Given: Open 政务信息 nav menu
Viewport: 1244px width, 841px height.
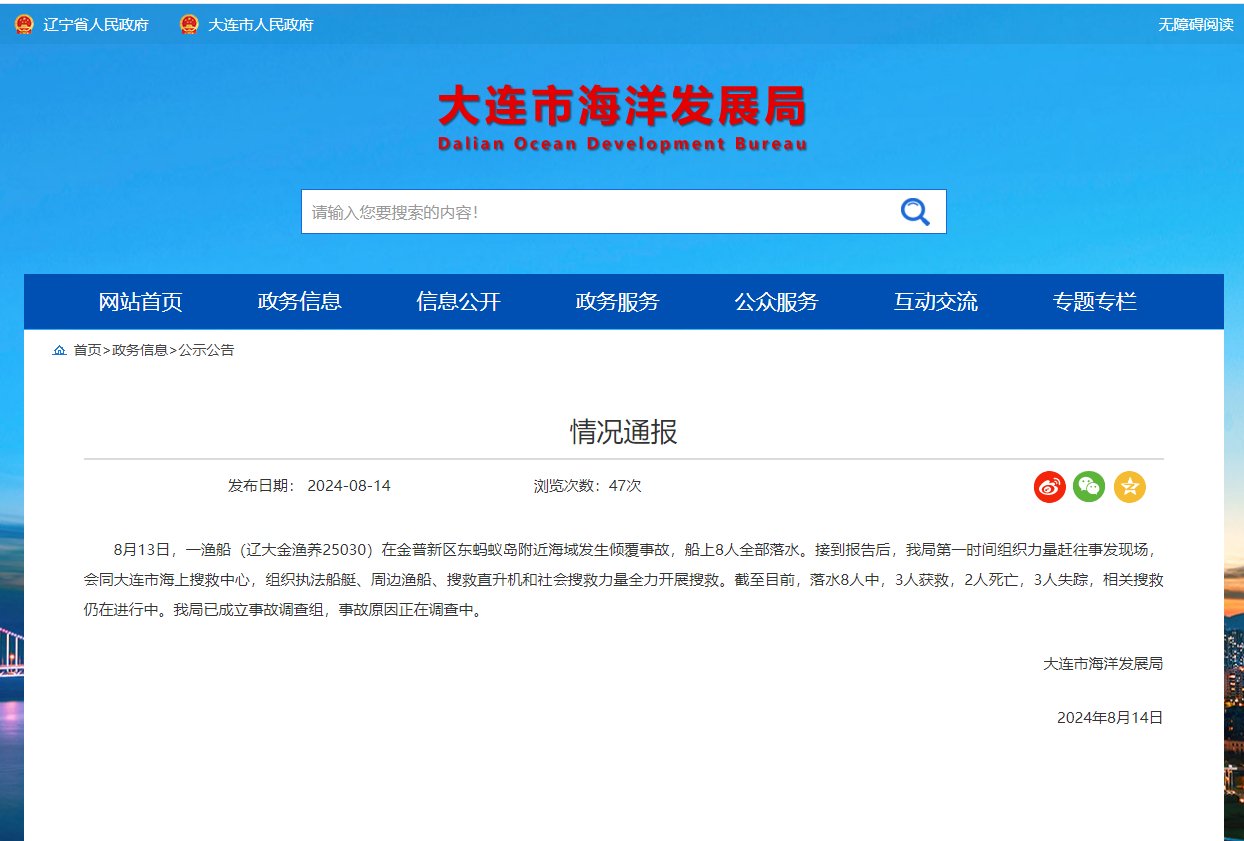Looking at the screenshot, I should point(299,302).
